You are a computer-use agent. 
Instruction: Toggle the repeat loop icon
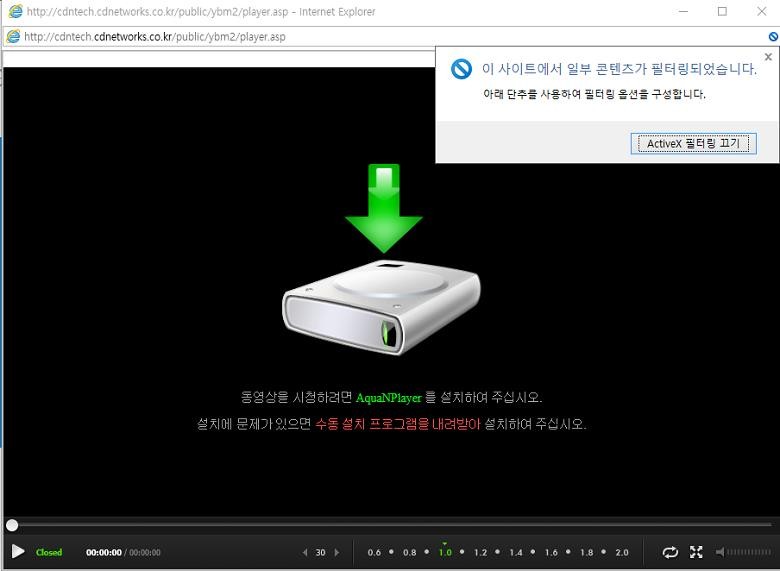tap(670, 552)
